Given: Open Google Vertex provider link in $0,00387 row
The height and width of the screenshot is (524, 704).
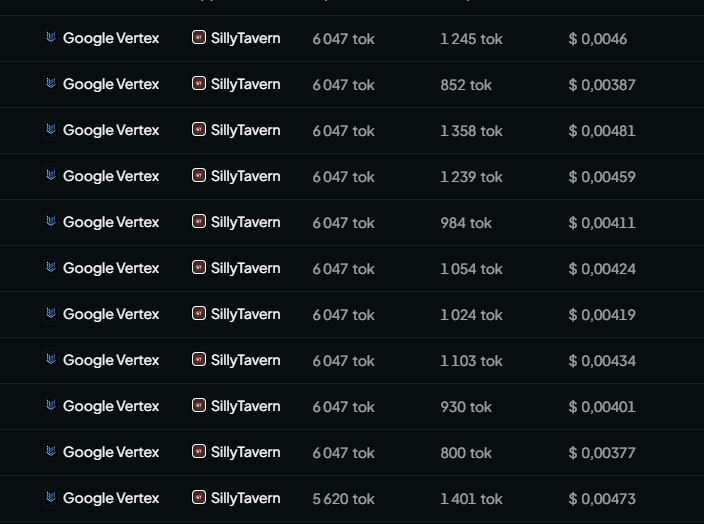Looking at the screenshot, I should [111, 84].
